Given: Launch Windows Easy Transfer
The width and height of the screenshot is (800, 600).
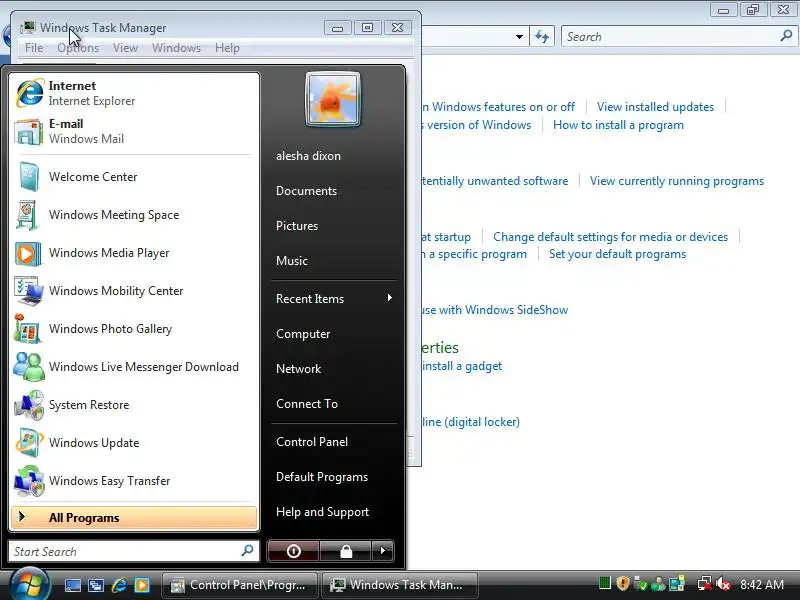Looking at the screenshot, I should [x=134, y=481].
